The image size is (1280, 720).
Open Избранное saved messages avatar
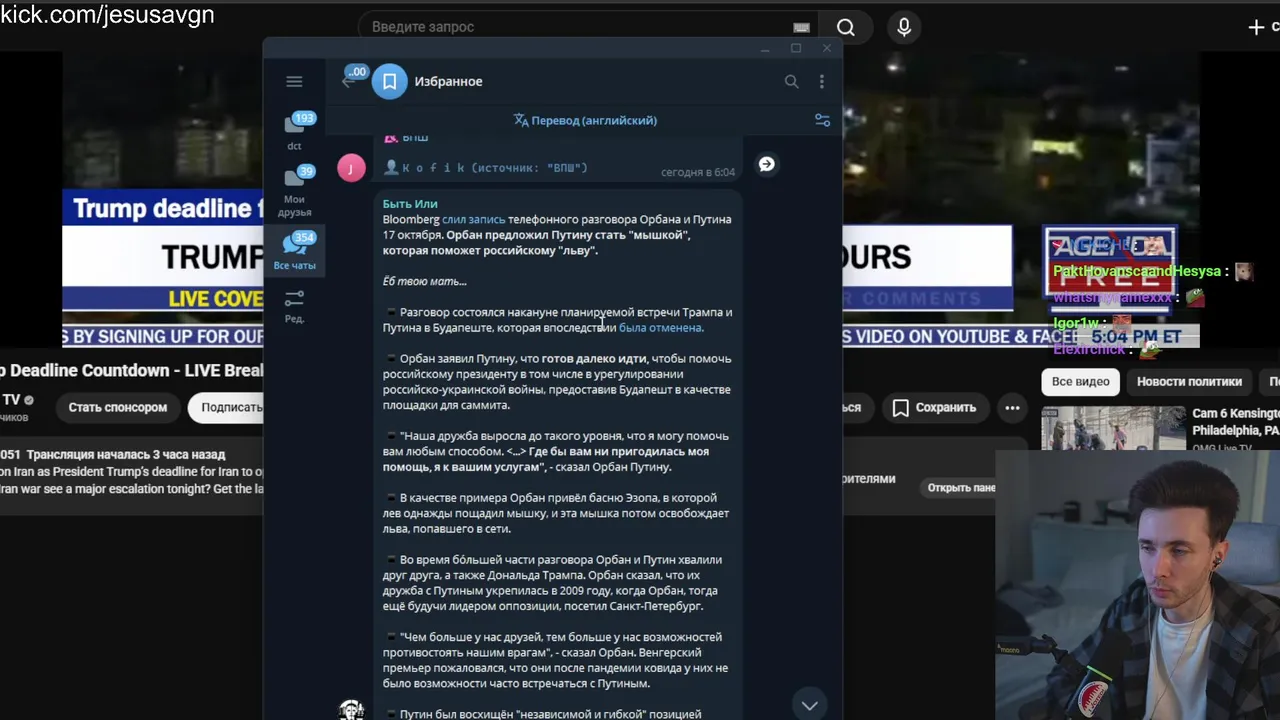(x=390, y=82)
